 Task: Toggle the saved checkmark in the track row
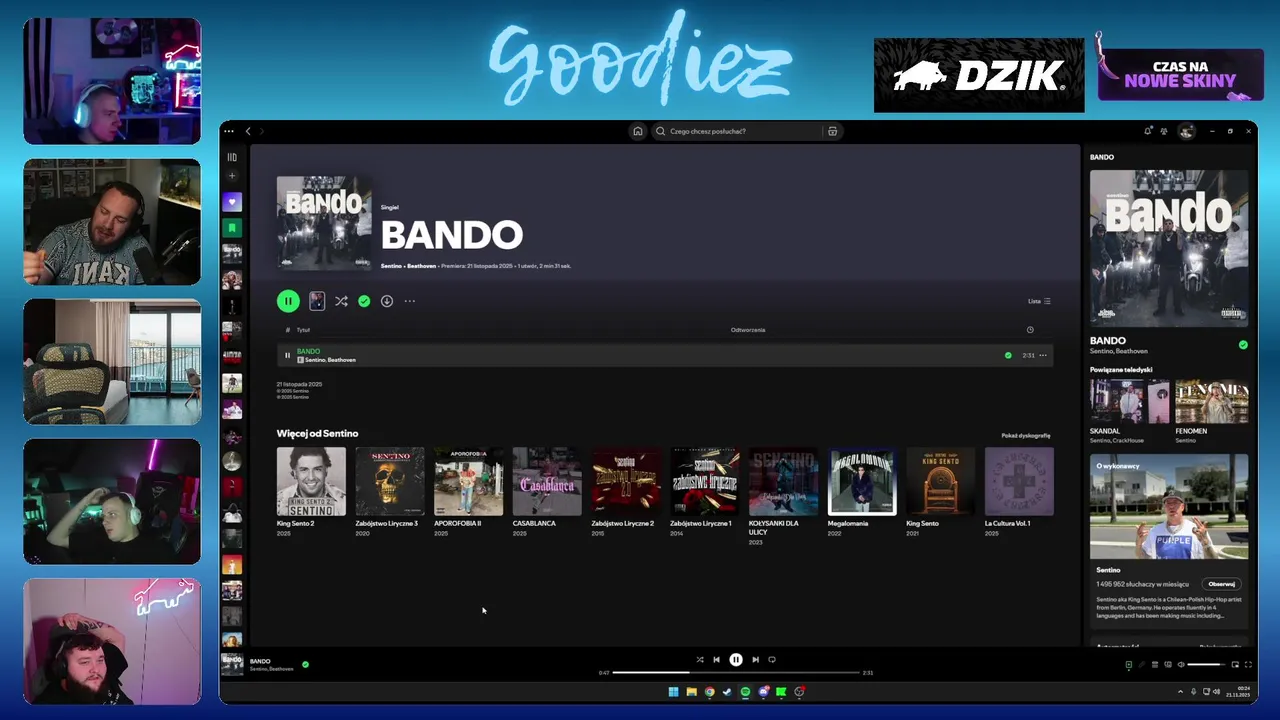pos(1008,355)
